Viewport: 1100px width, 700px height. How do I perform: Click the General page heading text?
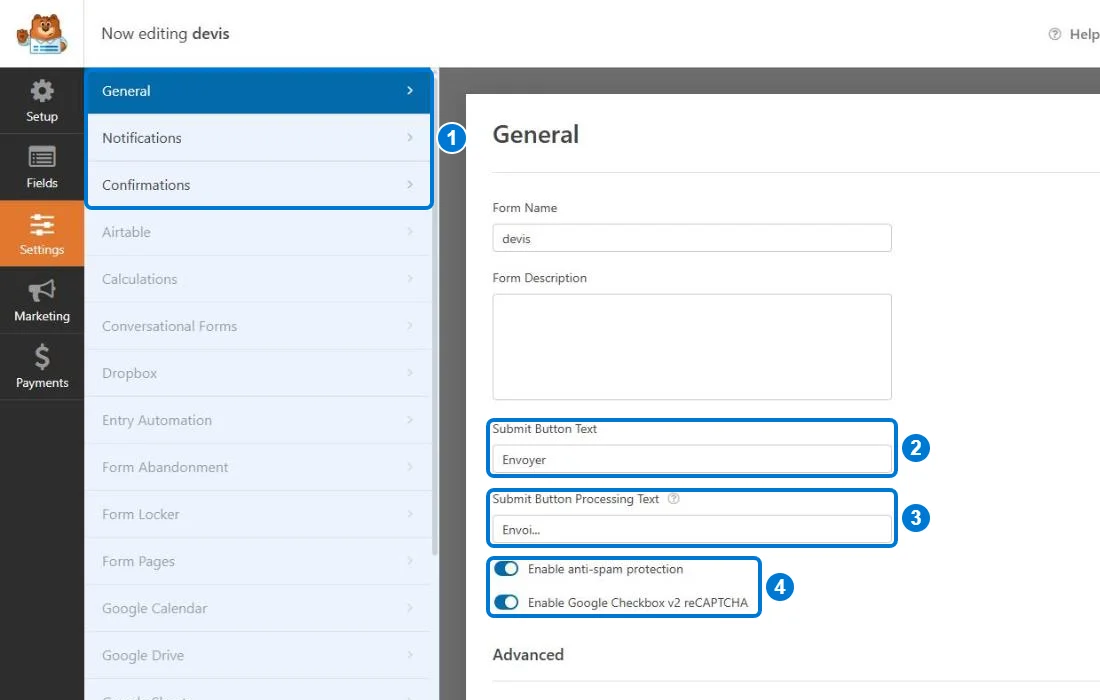[536, 134]
